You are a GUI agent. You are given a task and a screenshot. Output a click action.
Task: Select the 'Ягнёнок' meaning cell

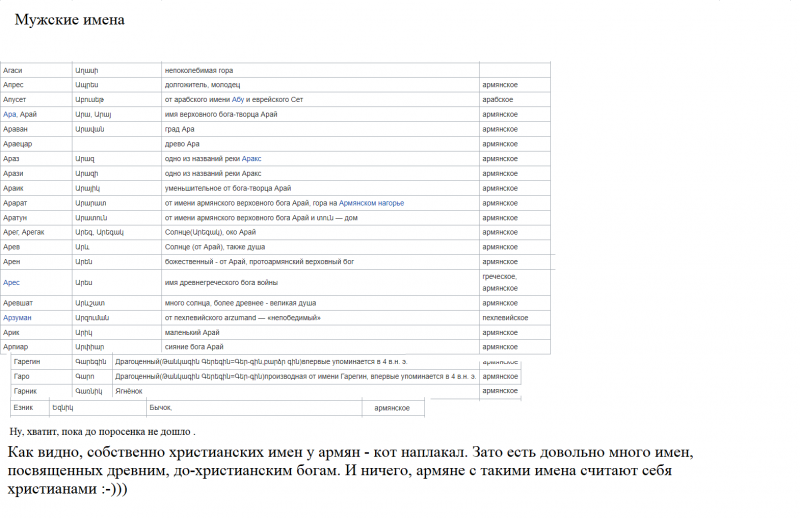(295, 391)
